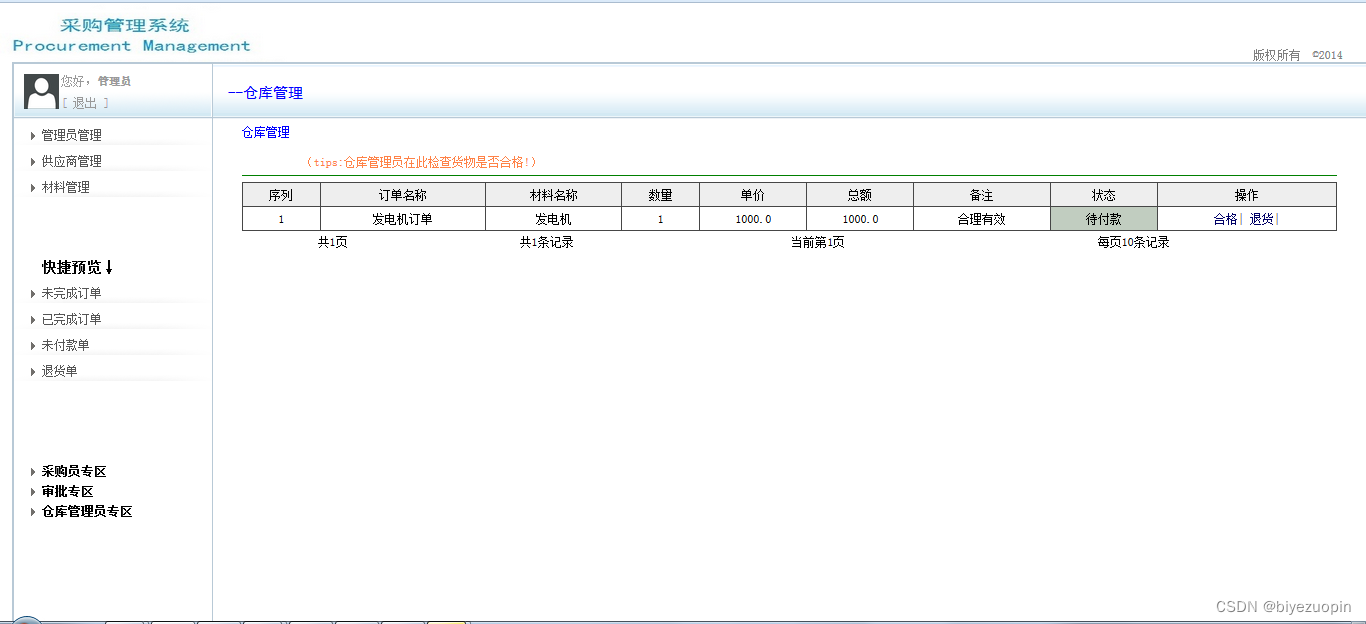Screen dimensions: 1366x624
Task: Open 管理员管理 in the sidebar
Action: click(x=71, y=135)
